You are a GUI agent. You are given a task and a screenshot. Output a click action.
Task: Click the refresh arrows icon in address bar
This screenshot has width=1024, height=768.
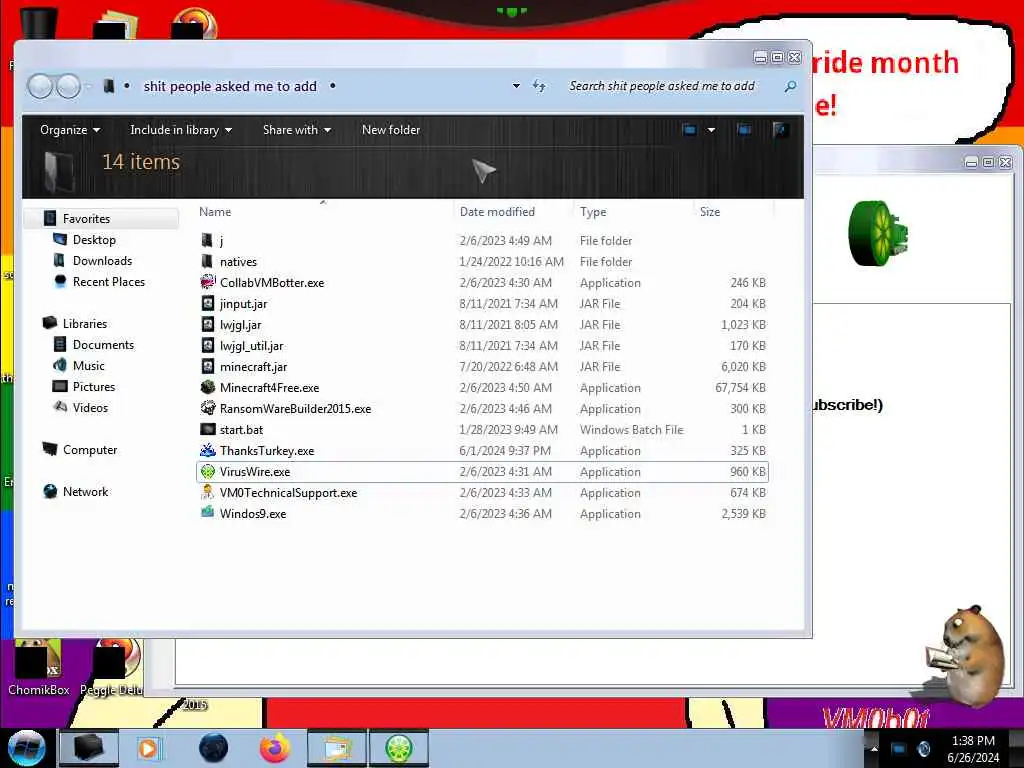[x=539, y=86]
